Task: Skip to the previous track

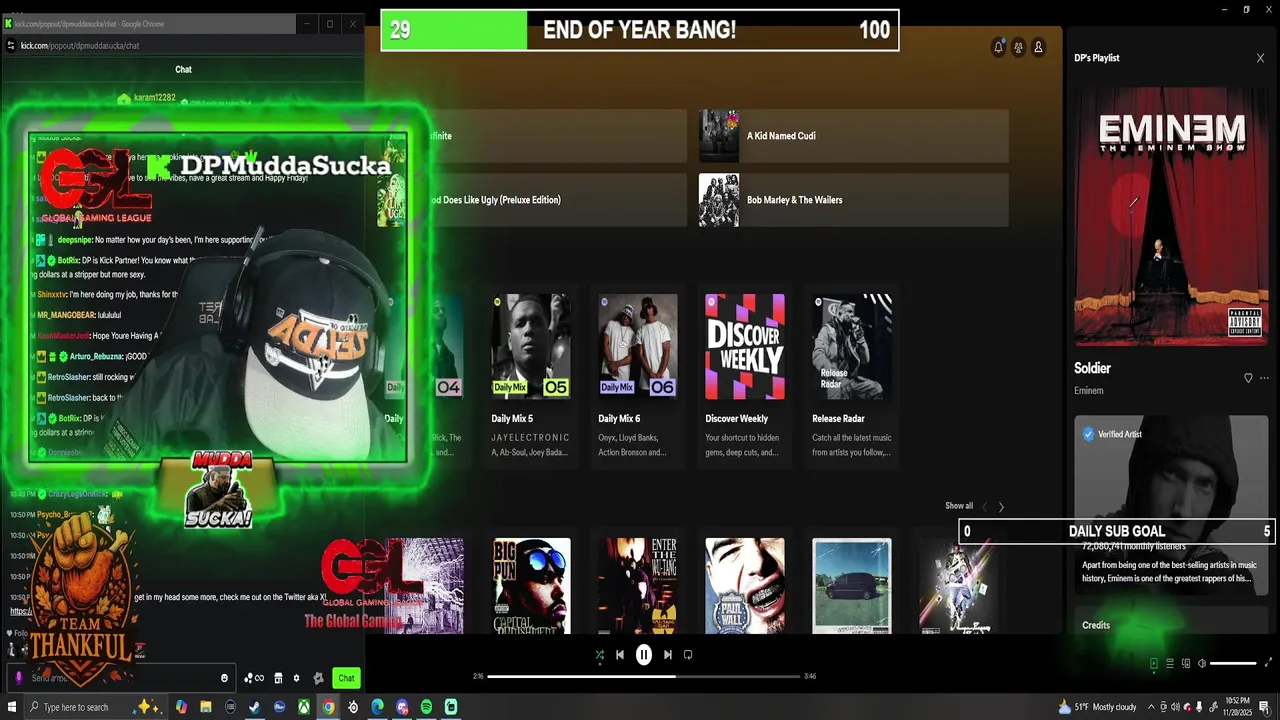Action: pyautogui.click(x=620, y=655)
